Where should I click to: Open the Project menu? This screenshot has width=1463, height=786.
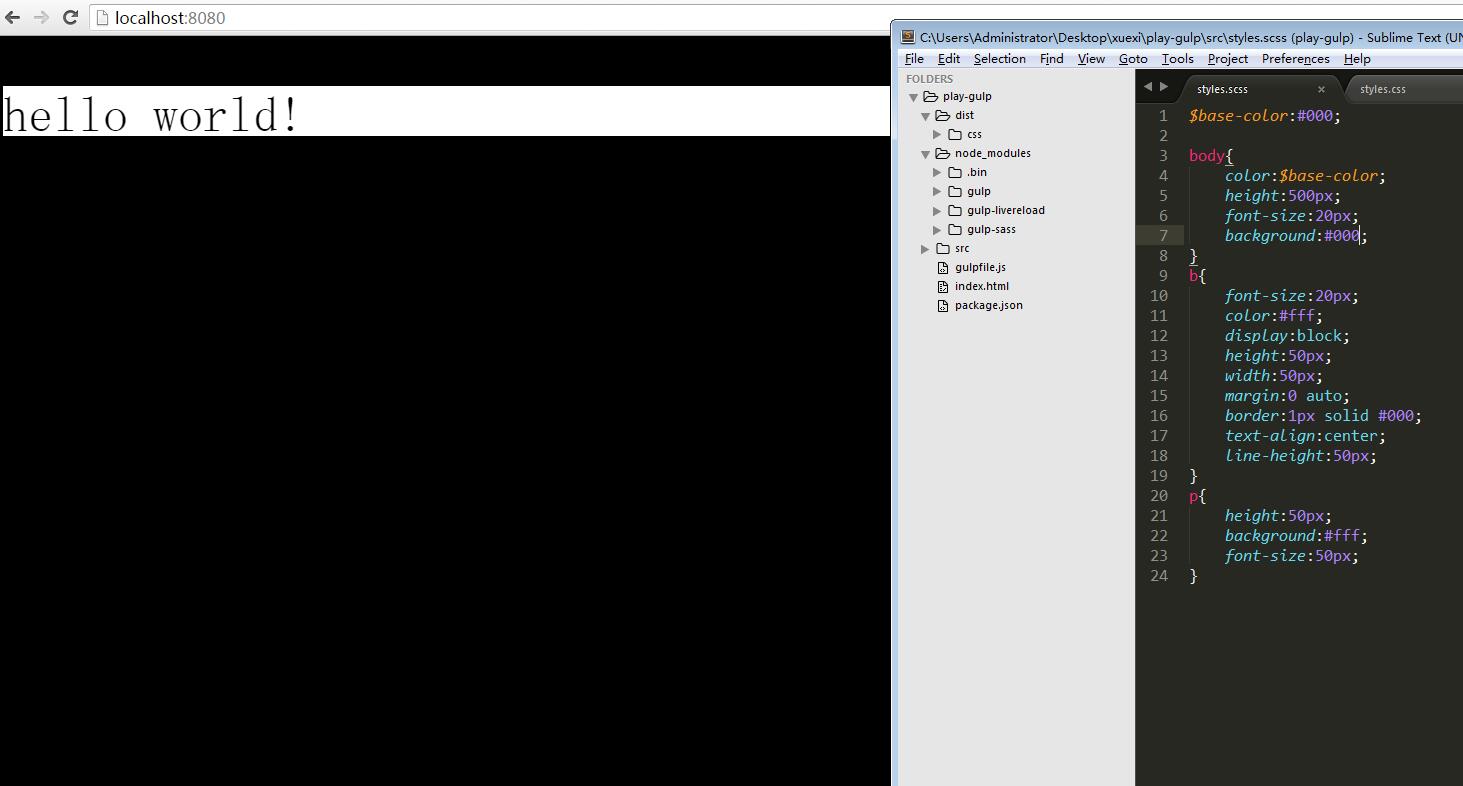click(1228, 59)
